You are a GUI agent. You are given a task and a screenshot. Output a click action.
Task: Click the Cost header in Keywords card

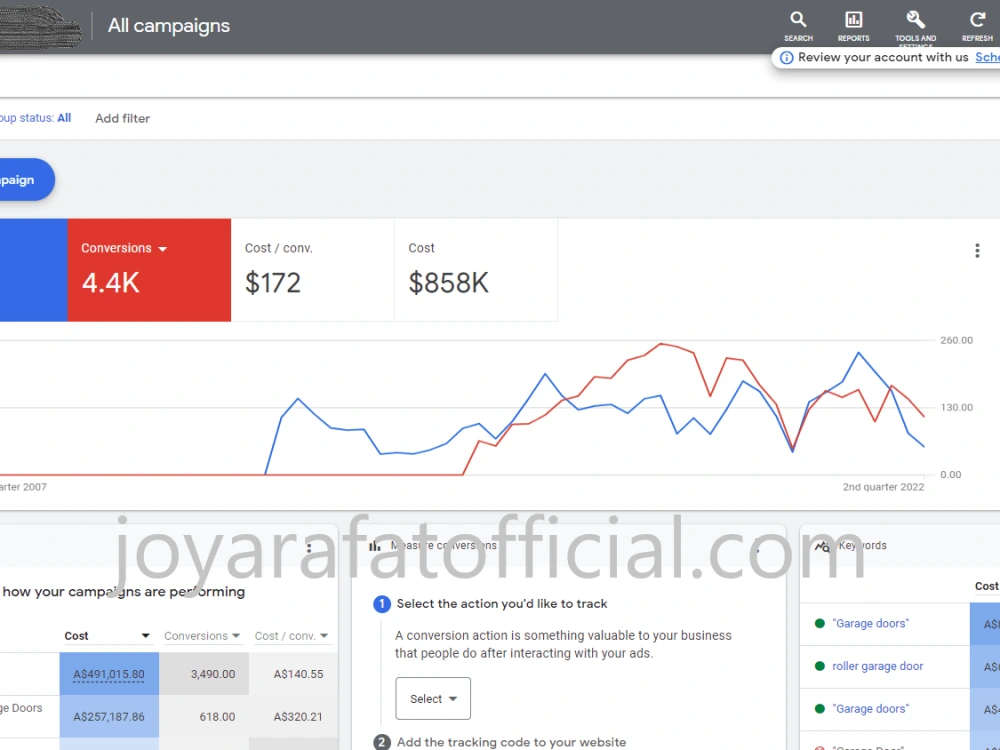pos(987,586)
